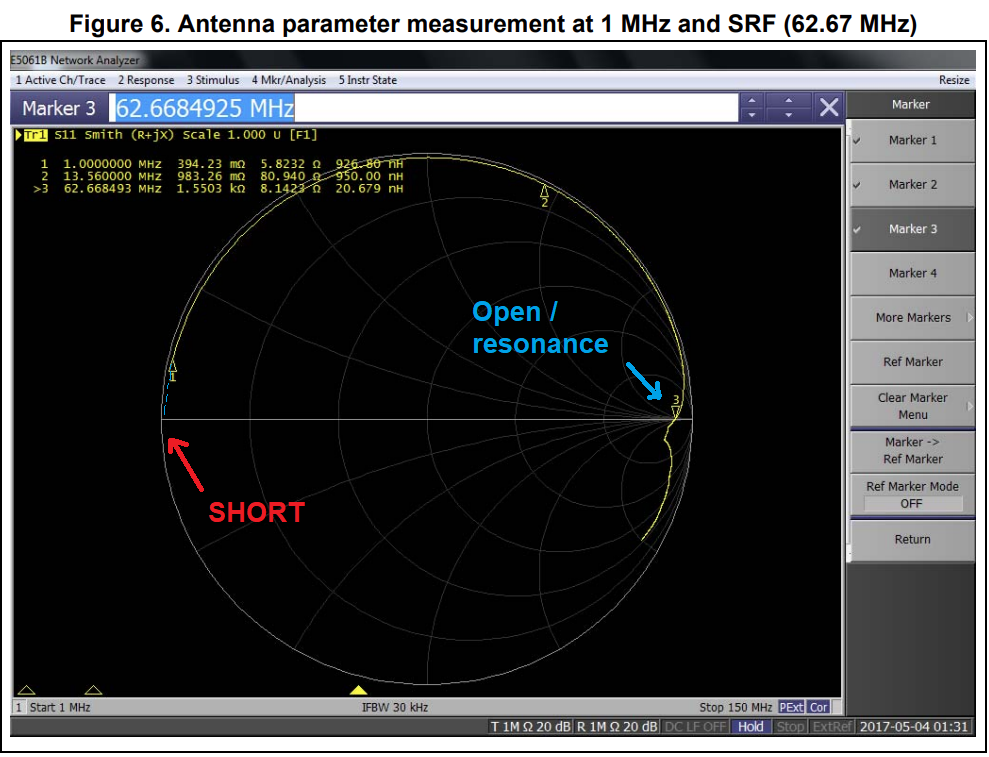Viewport: 989px width, 757px height.
Task: Activate the Marker 4 button
Action: tap(911, 272)
